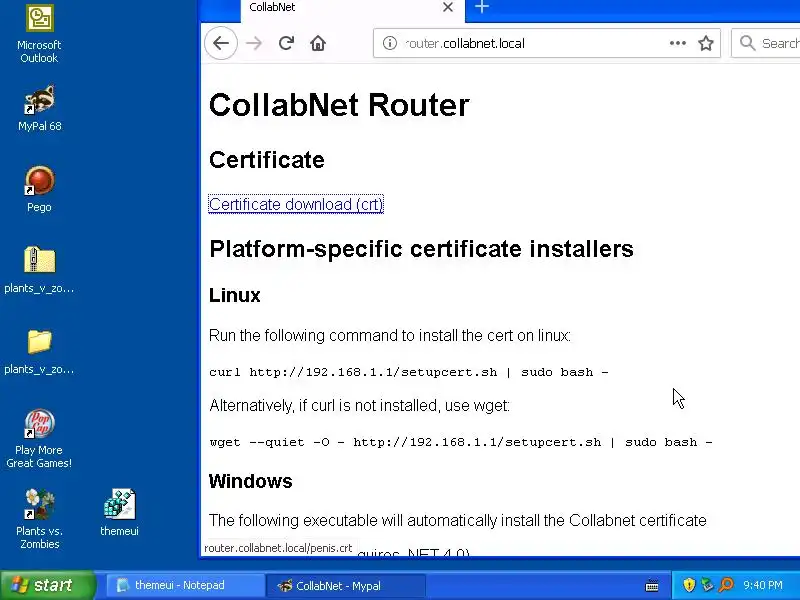Click the wget --quiet setupcert.sh command line

click(x=461, y=442)
